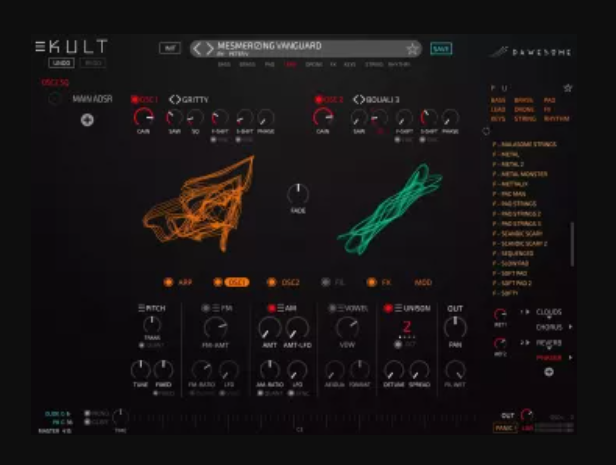The width and height of the screenshot is (616, 465).
Task: Click the master OUT volume knob
Action: pos(527,415)
